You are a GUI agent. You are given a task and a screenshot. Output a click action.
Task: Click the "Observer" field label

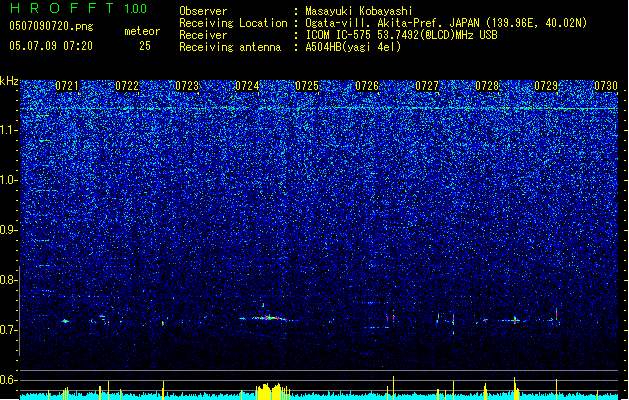click(x=203, y=11)
